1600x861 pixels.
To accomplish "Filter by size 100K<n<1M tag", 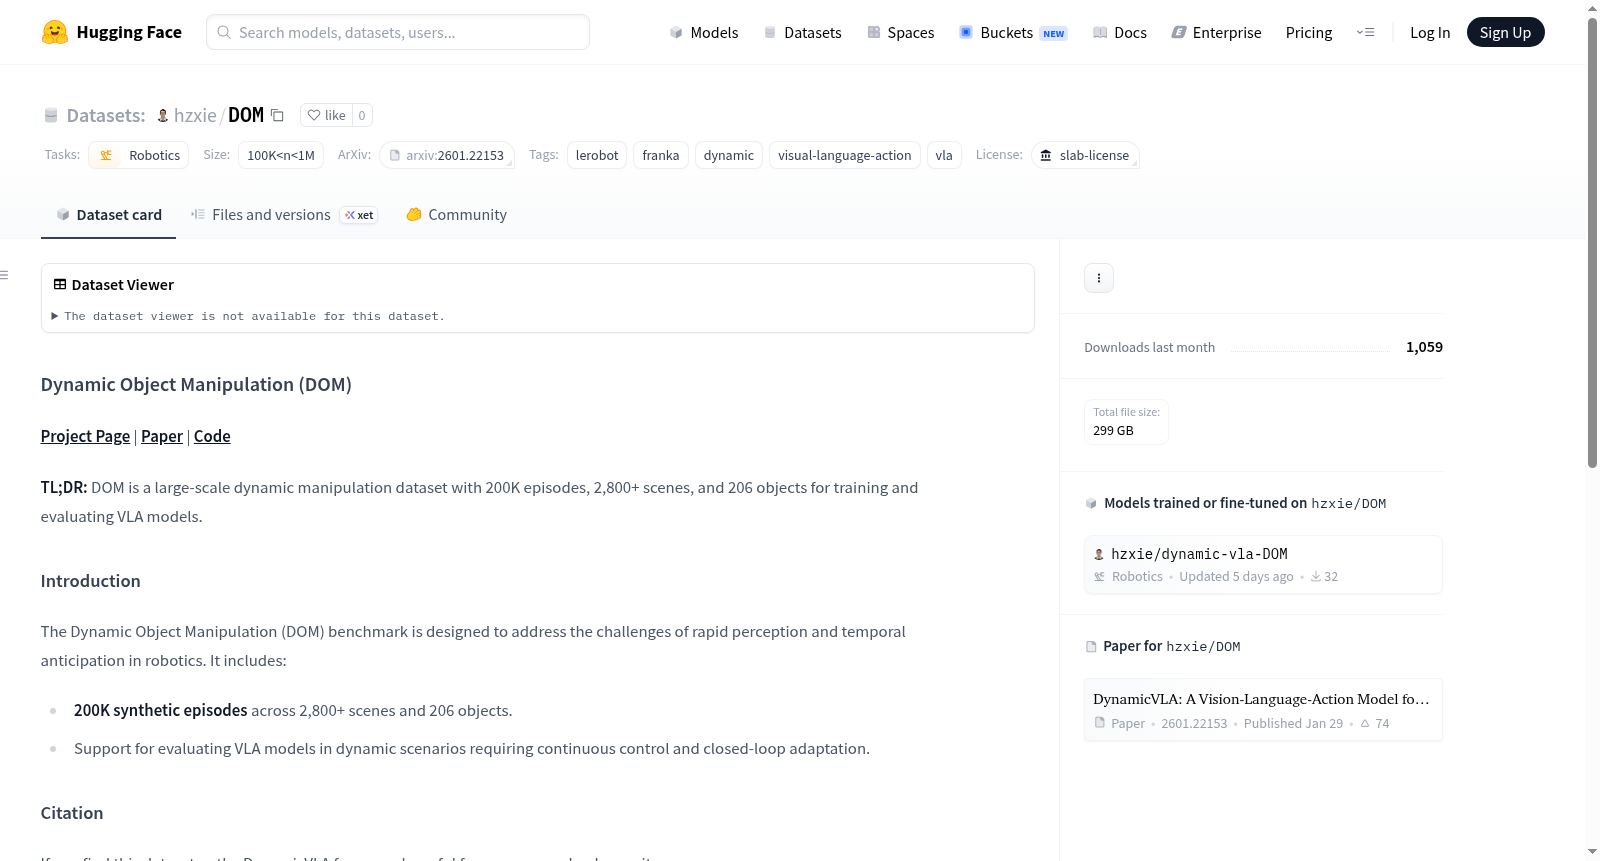I will tap(281, 155).
